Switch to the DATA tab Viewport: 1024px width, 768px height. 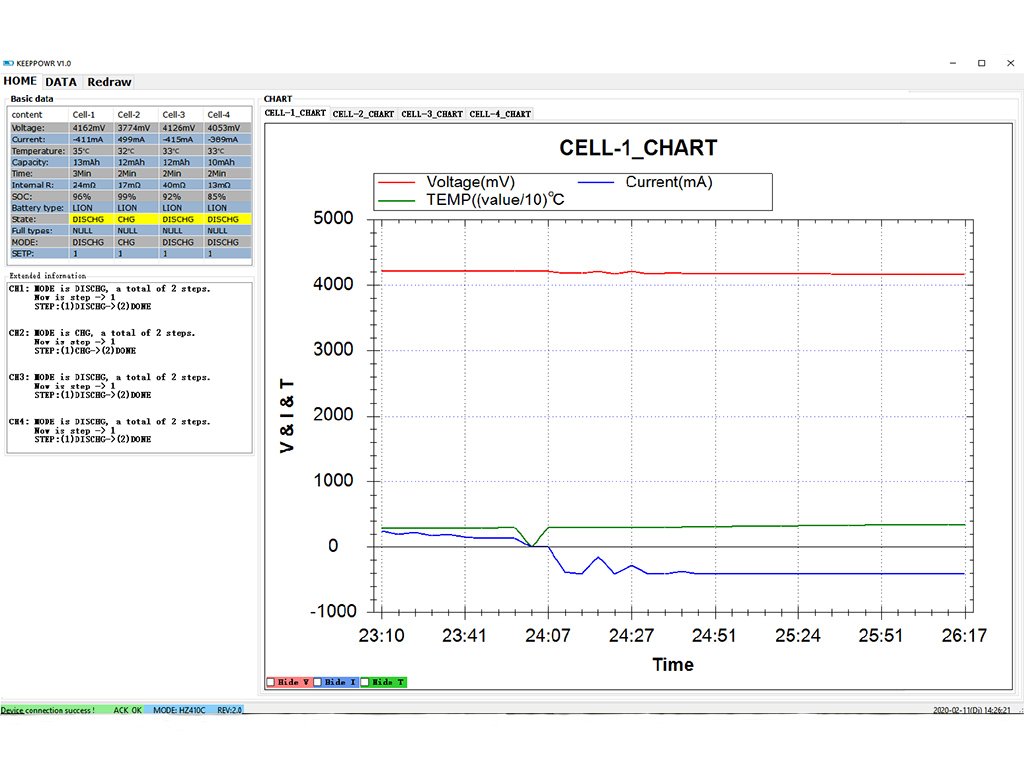coord(61,82)
